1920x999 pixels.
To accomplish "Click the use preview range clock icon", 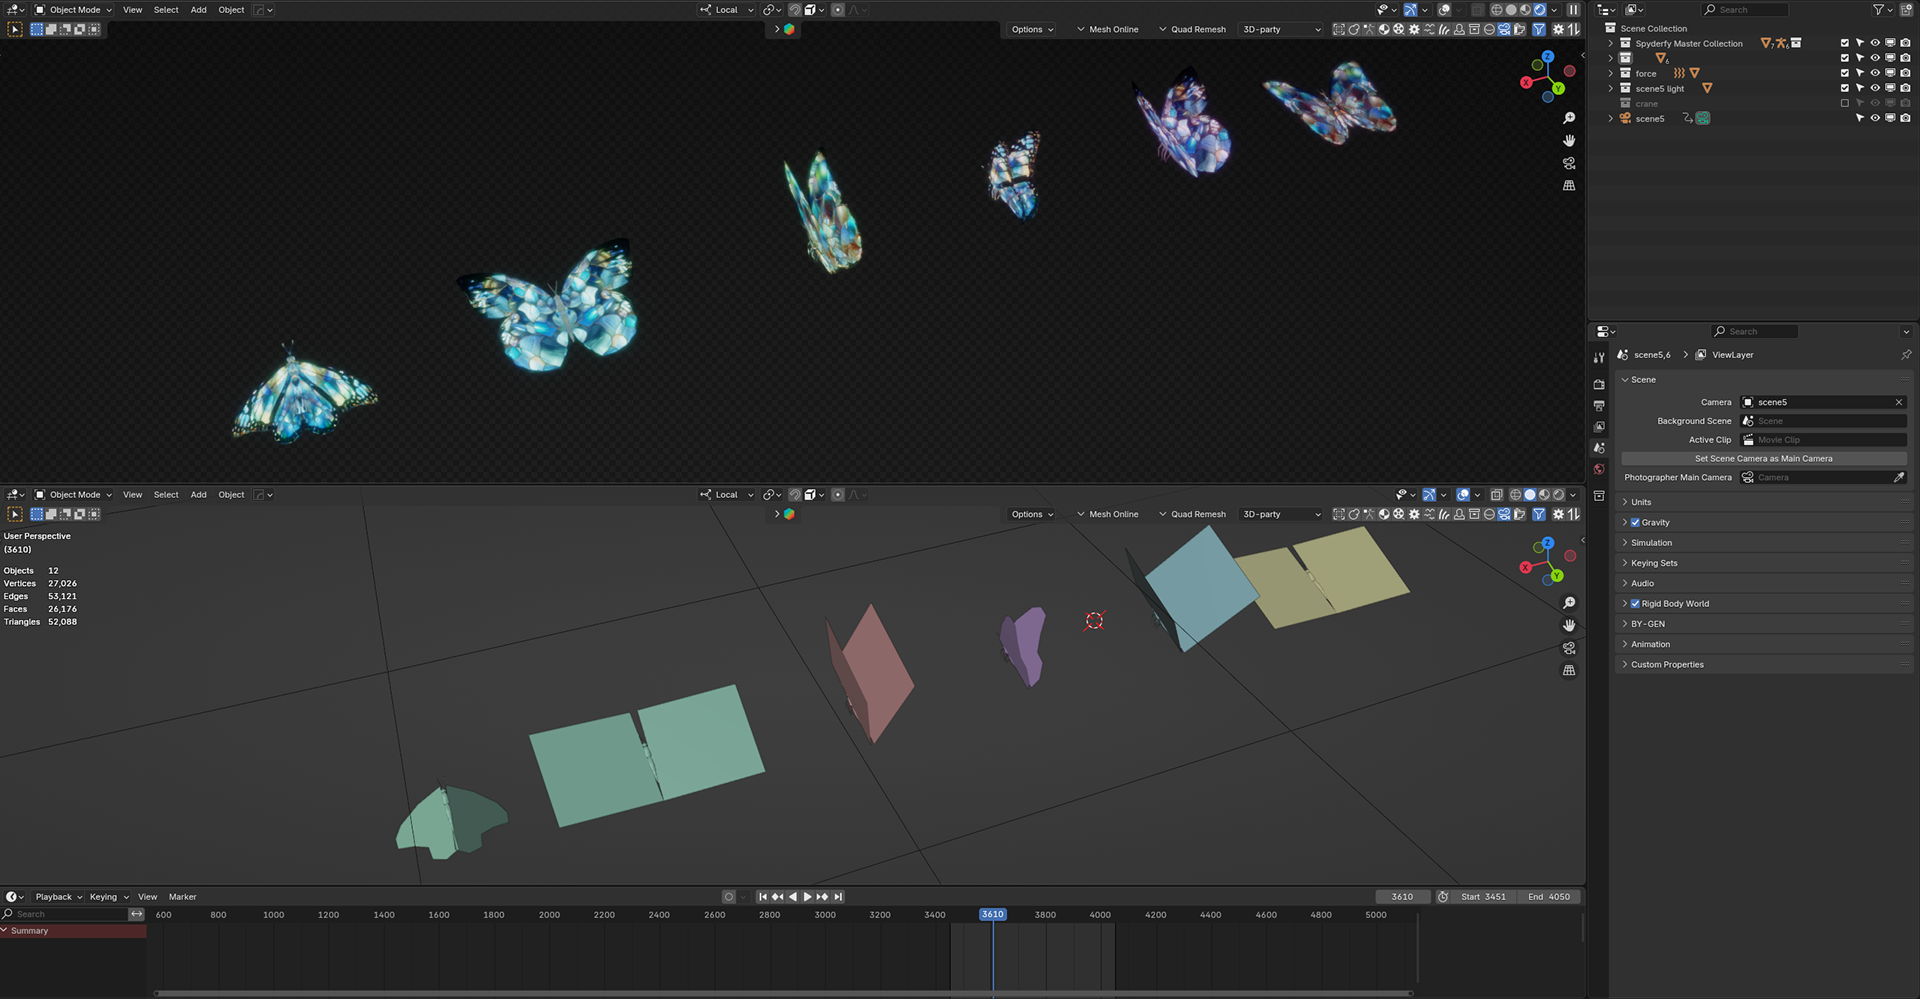I will (1443, 897).
